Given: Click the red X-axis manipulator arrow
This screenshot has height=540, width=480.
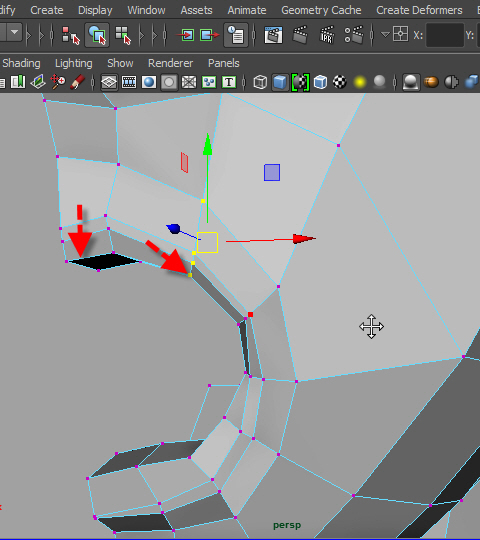Looking at the screenshot, I should point(304,238).
